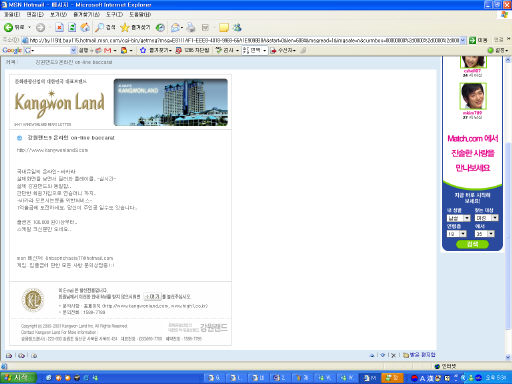Click the History globe icon
This screenshot has height=384, width=512.
[x=160, y=28]
